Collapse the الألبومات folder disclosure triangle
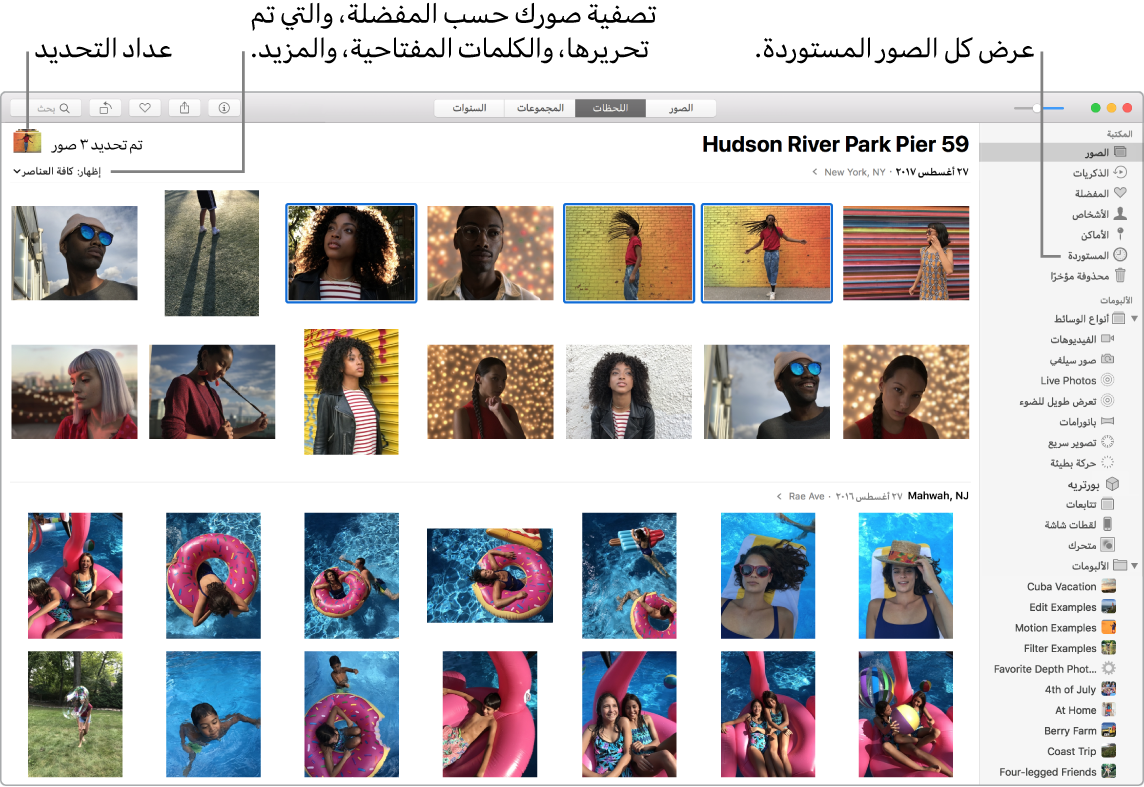Viewport: 1144px width, 787px height. point(1135,566)
